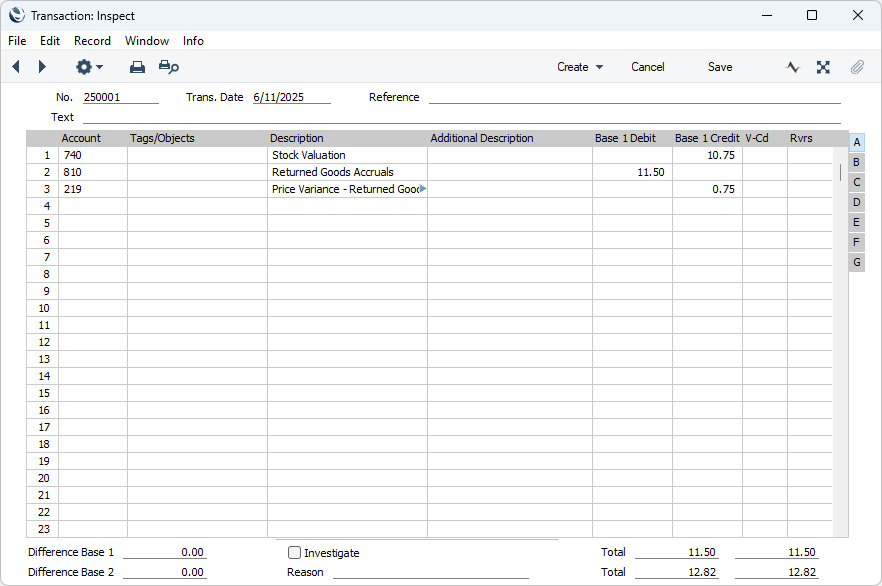Click the workflow activity icon
This screenshot has width=882, height=586.
[793, 67]
